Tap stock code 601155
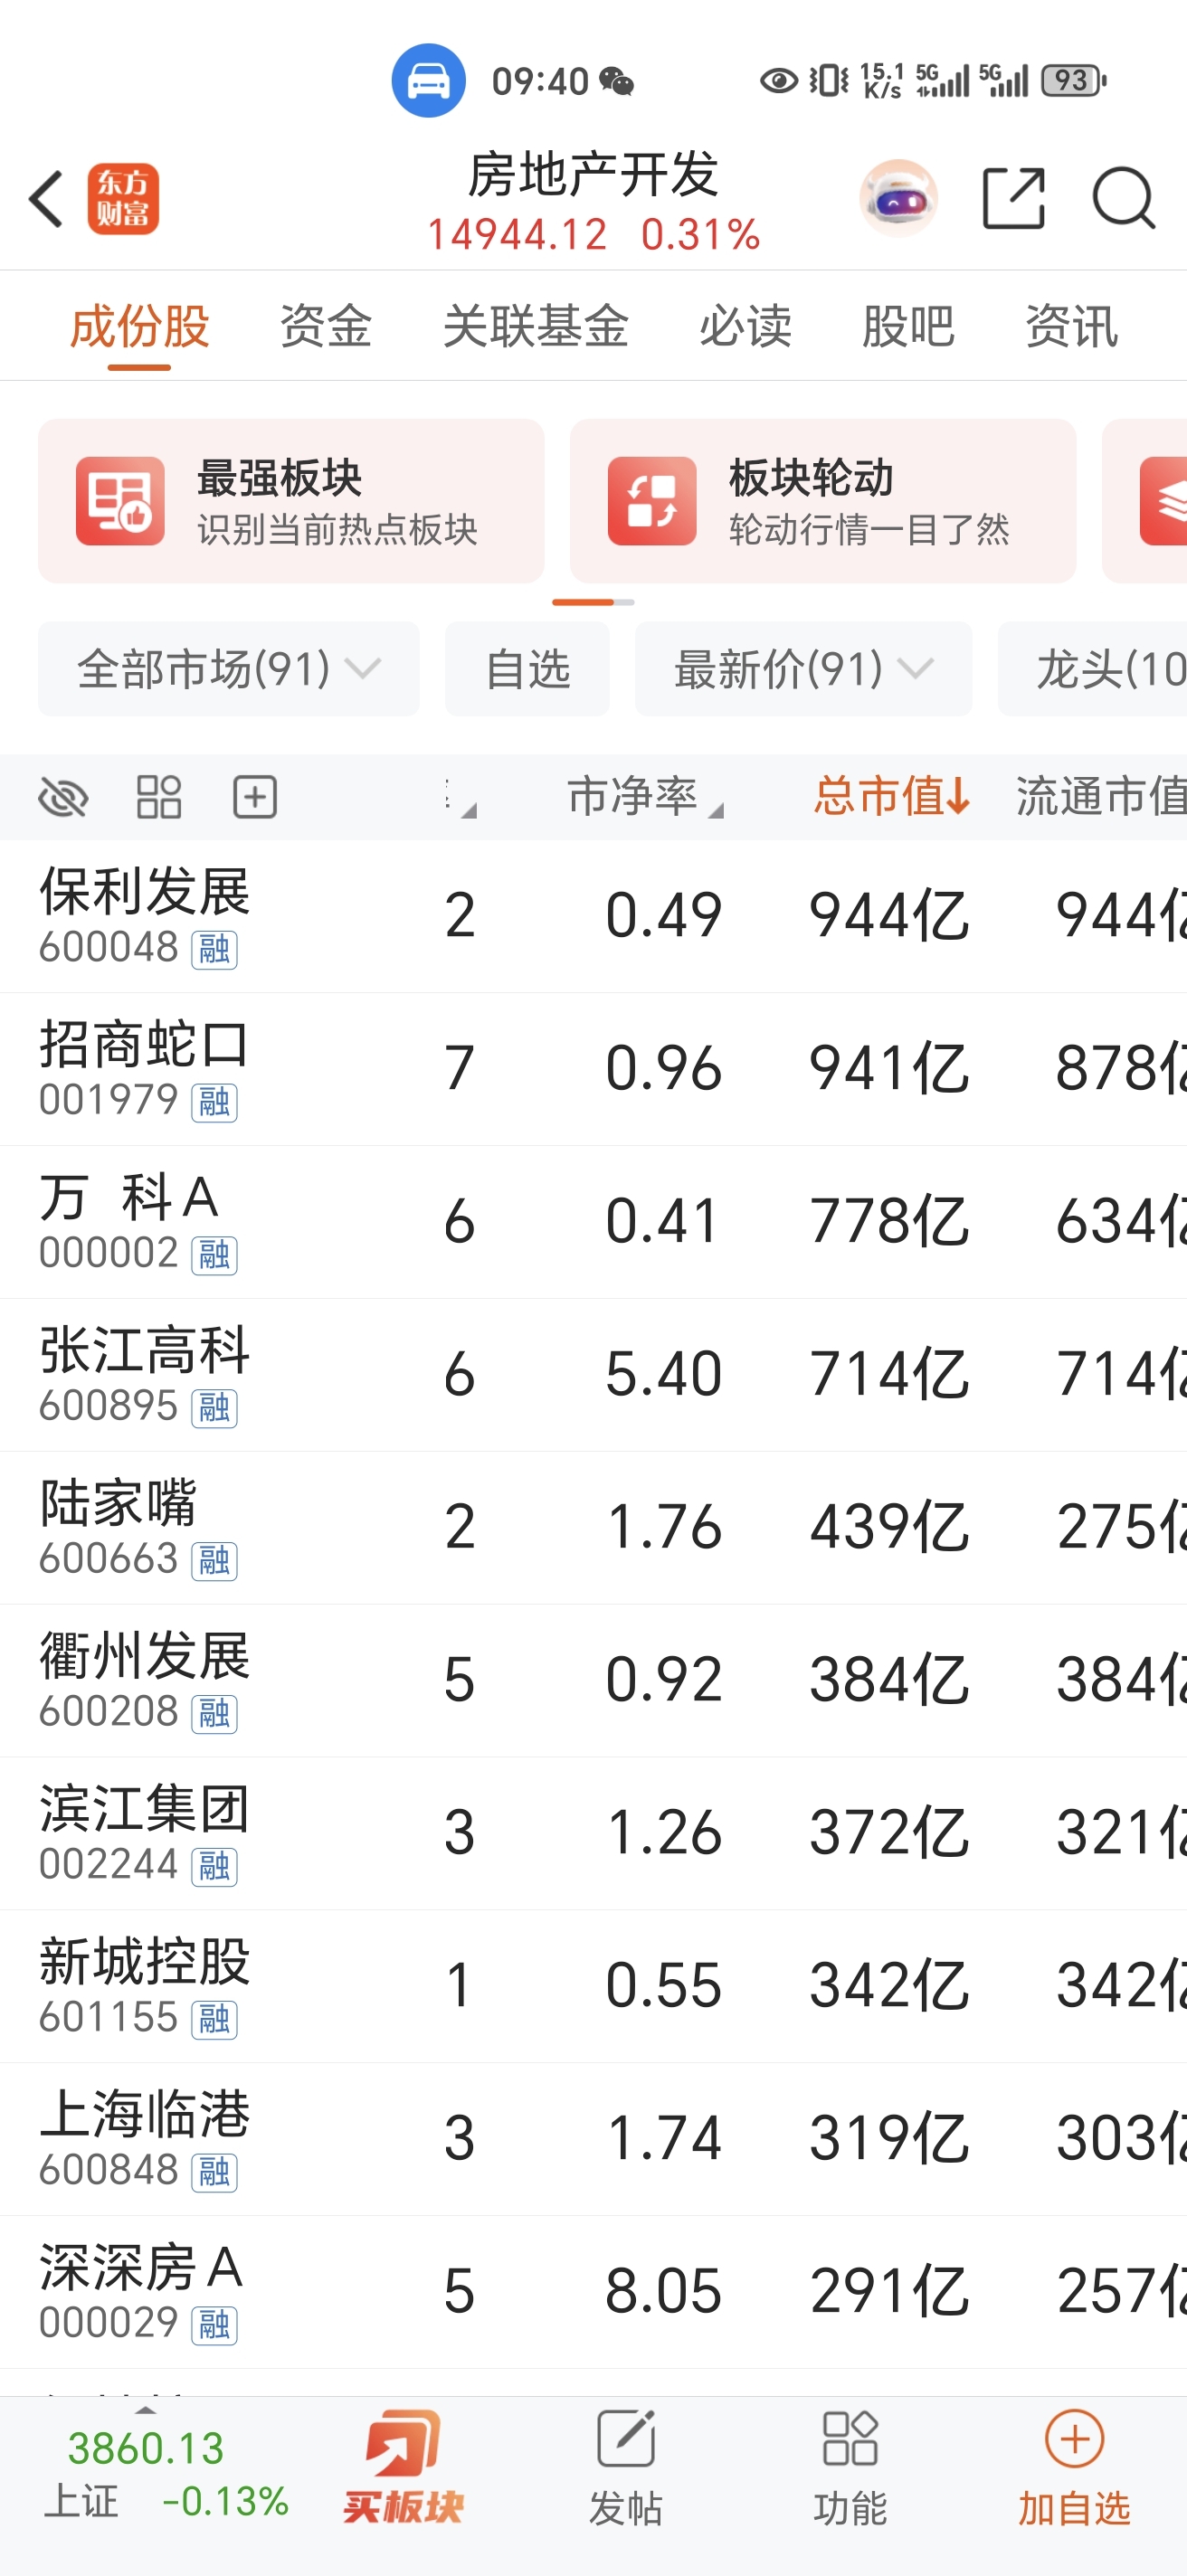Screen dimensions: 1187x2576 (108, 2018)
